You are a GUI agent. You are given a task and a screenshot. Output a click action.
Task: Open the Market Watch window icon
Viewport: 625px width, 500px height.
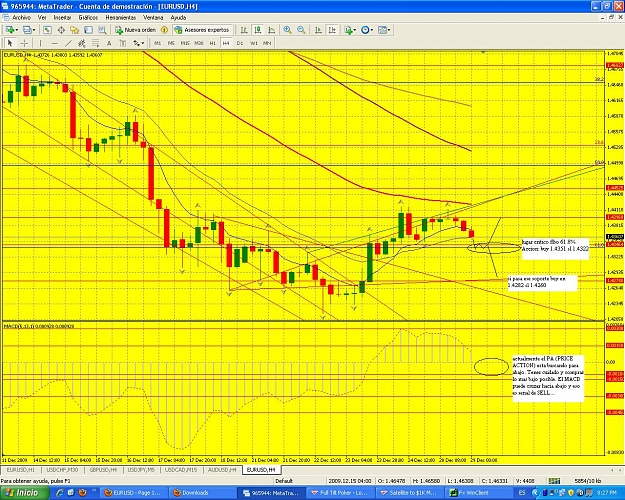[47, 30]
